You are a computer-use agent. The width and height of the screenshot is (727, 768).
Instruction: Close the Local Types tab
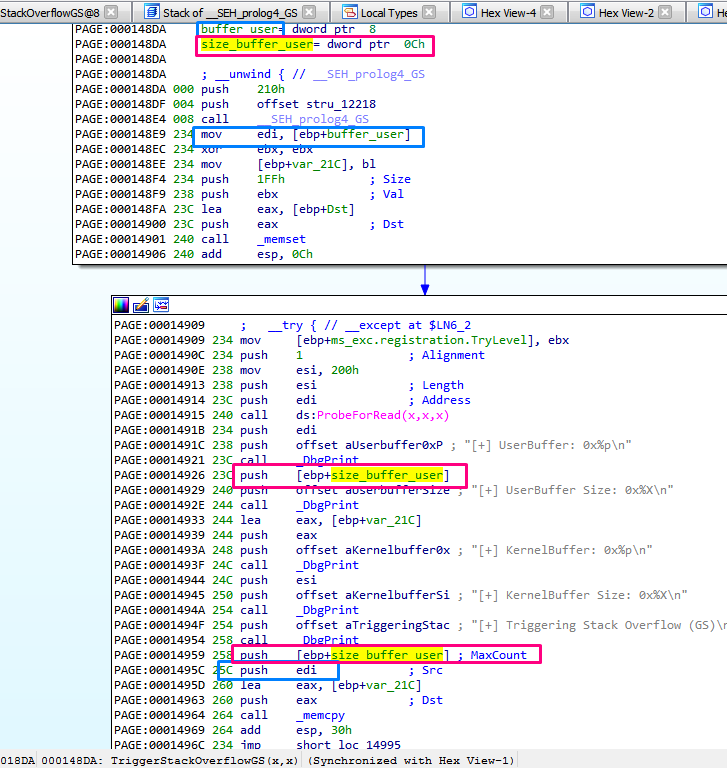pyautogui.click(x=429, y=12)
